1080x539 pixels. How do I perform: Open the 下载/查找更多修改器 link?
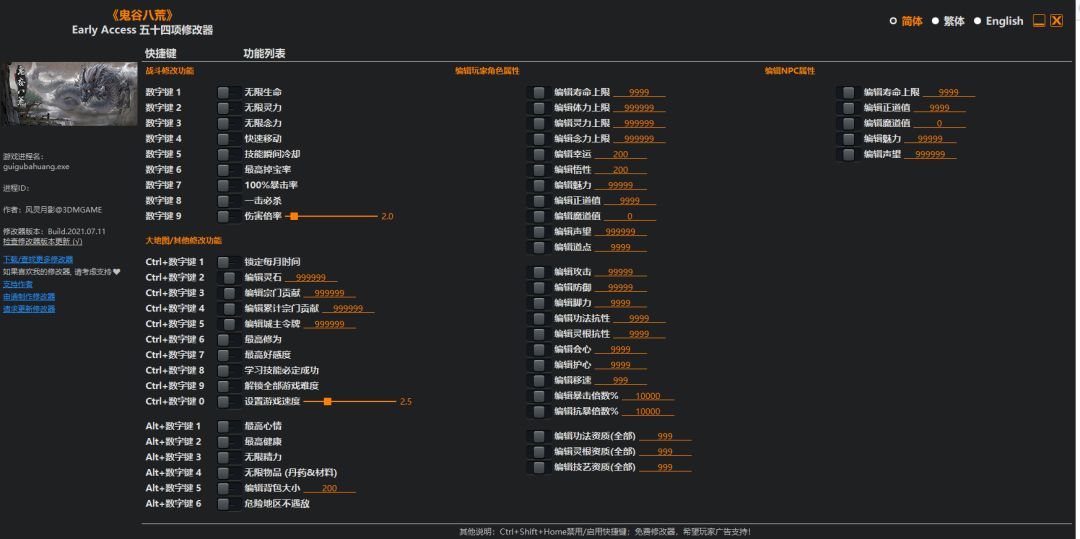[38, 260]
